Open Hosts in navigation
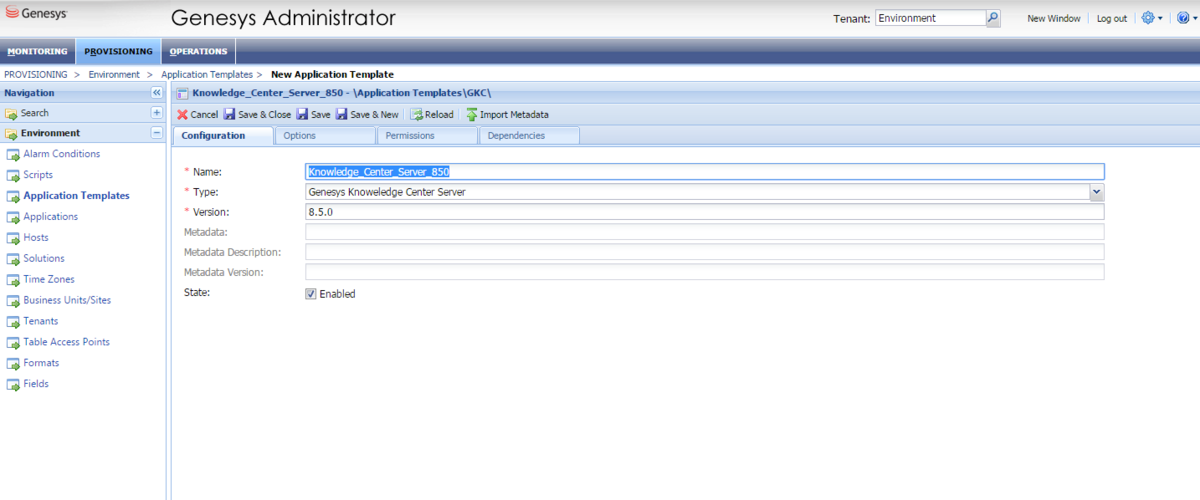The height and width of the screenshot is (500, 1200). click(x=36, y=238)
